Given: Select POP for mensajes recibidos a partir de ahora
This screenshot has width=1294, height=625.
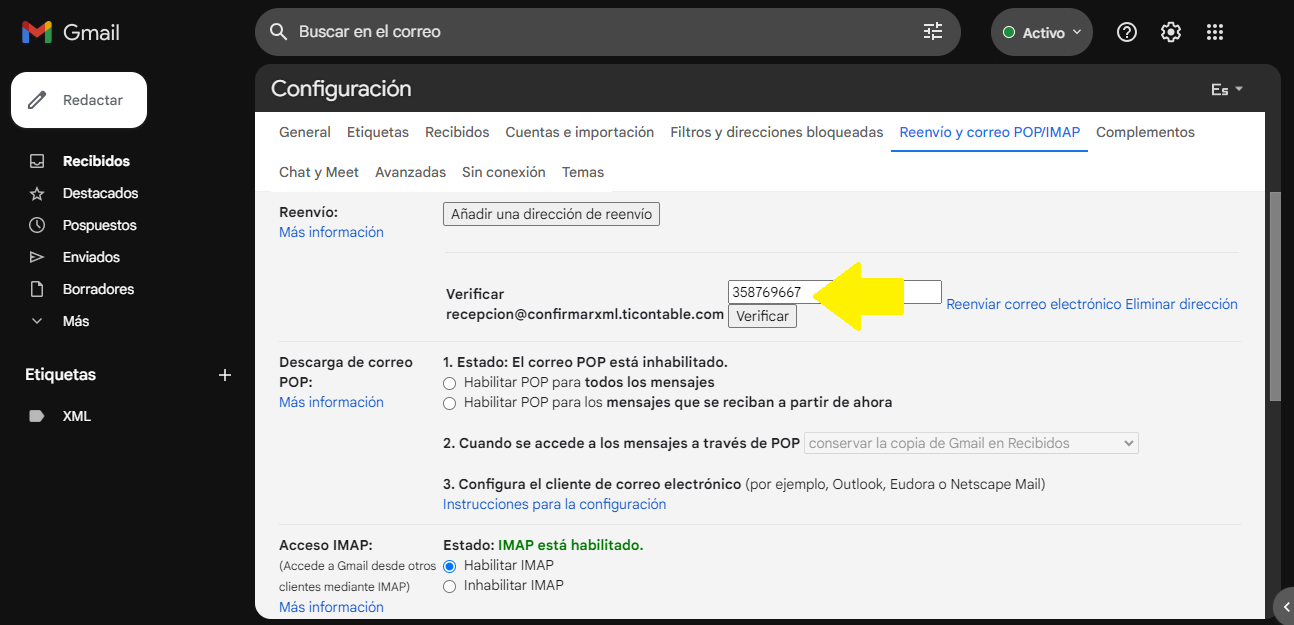Looking at the screenshot, I should 450,403.
